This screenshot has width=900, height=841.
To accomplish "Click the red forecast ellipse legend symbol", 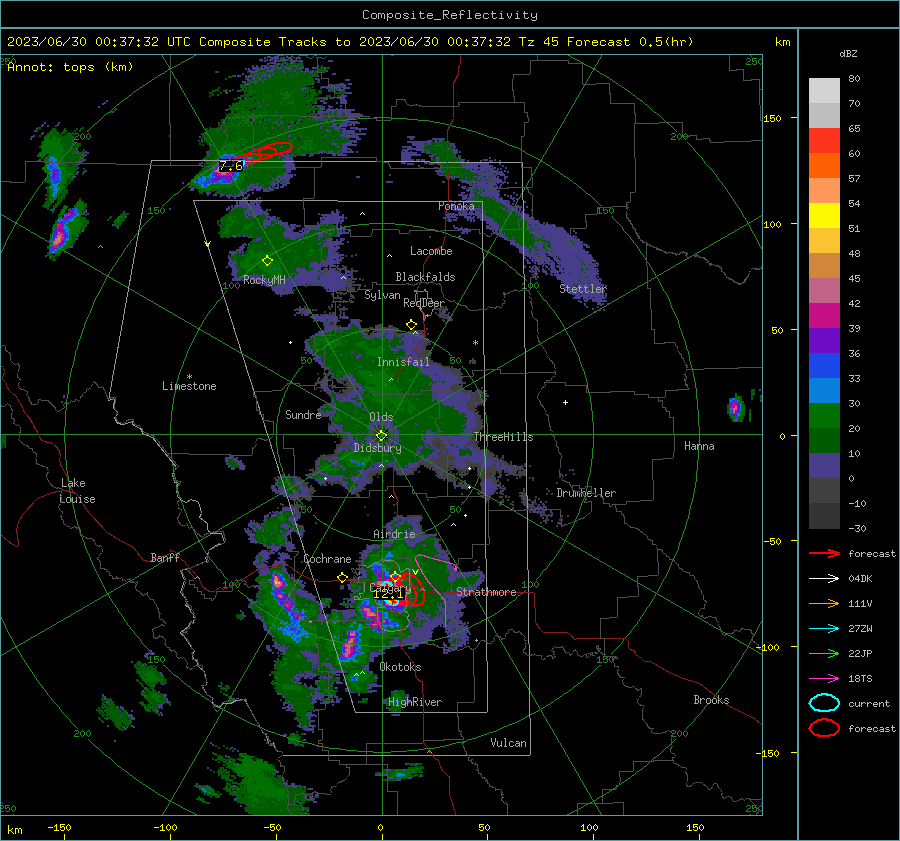I will 824,728.
